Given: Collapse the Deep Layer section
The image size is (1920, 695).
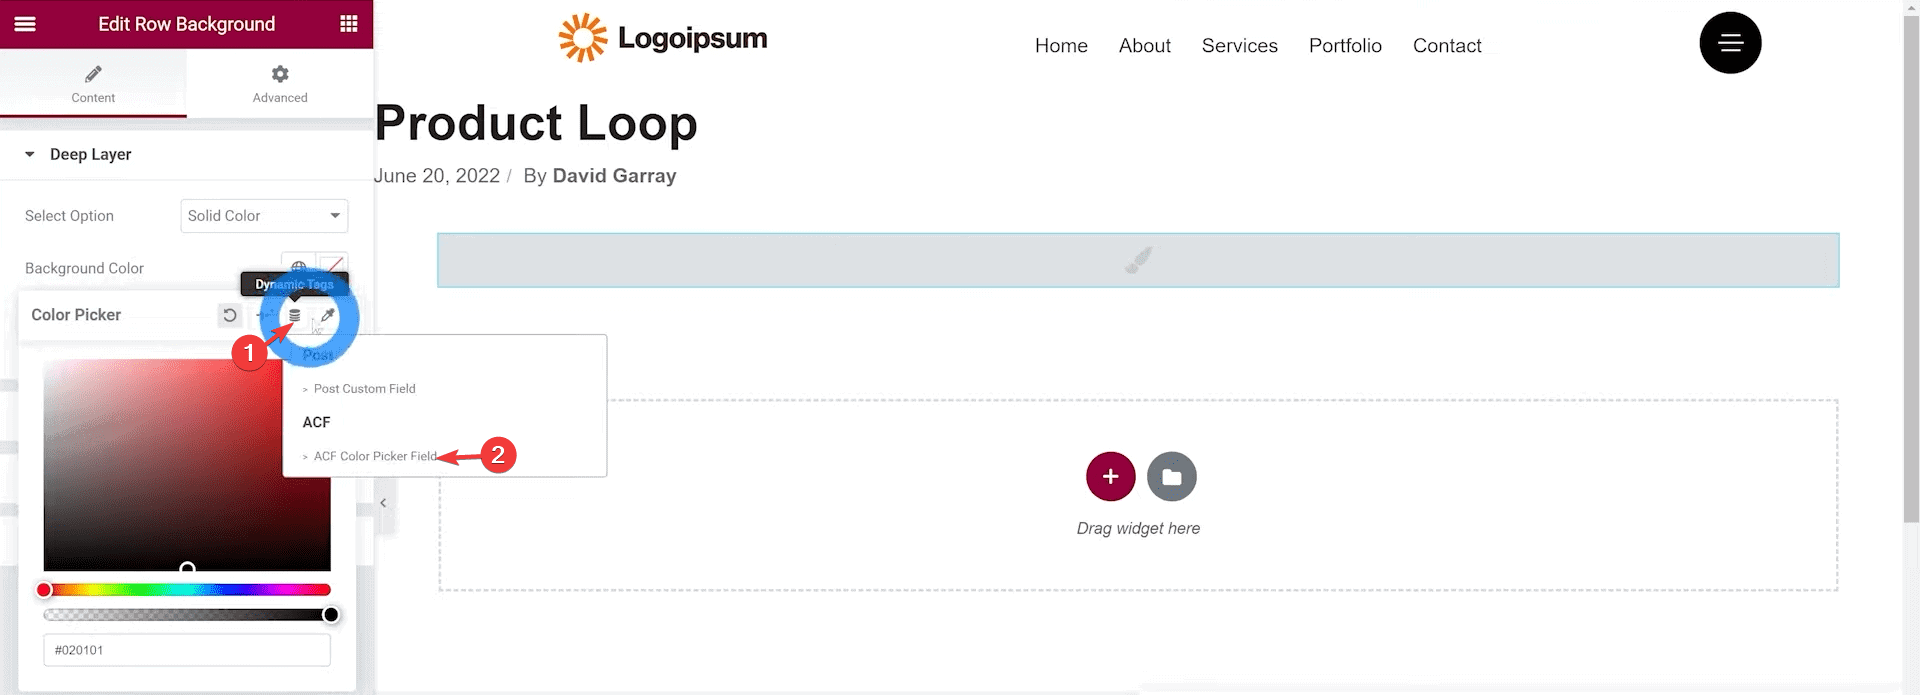Looking at the screenshot, I should coord(30,154).
